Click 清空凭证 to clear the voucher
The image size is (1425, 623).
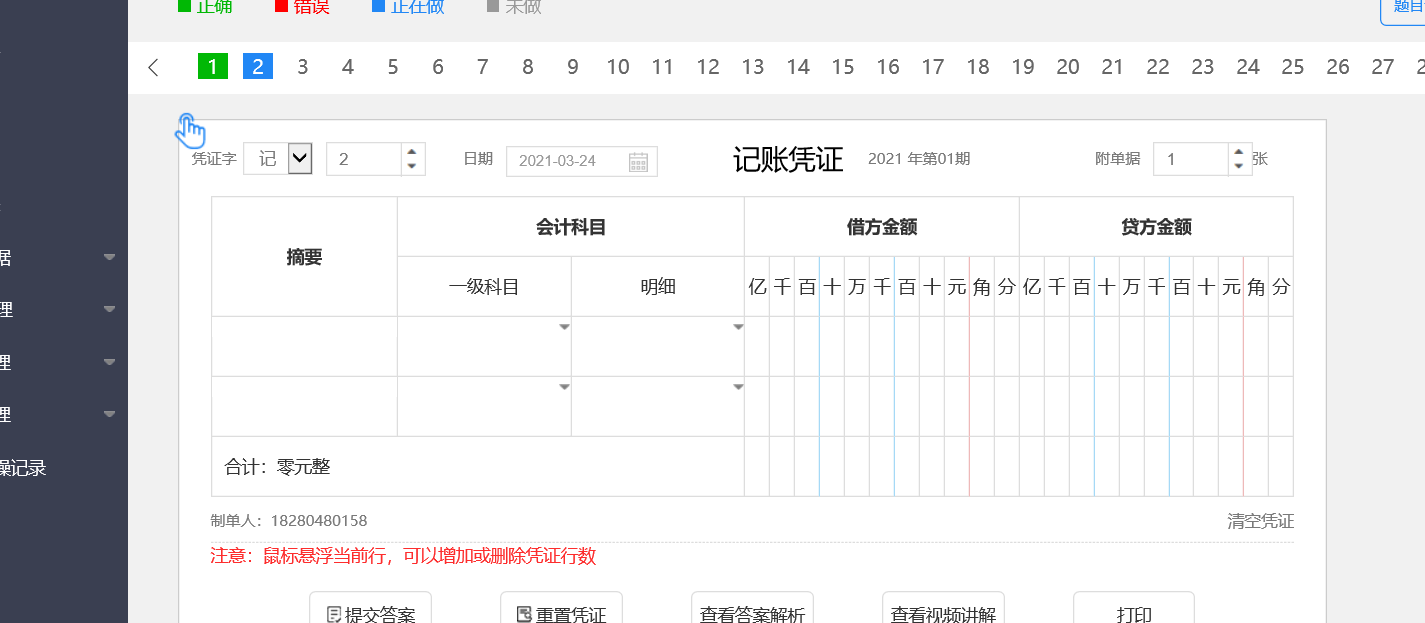1260,521
